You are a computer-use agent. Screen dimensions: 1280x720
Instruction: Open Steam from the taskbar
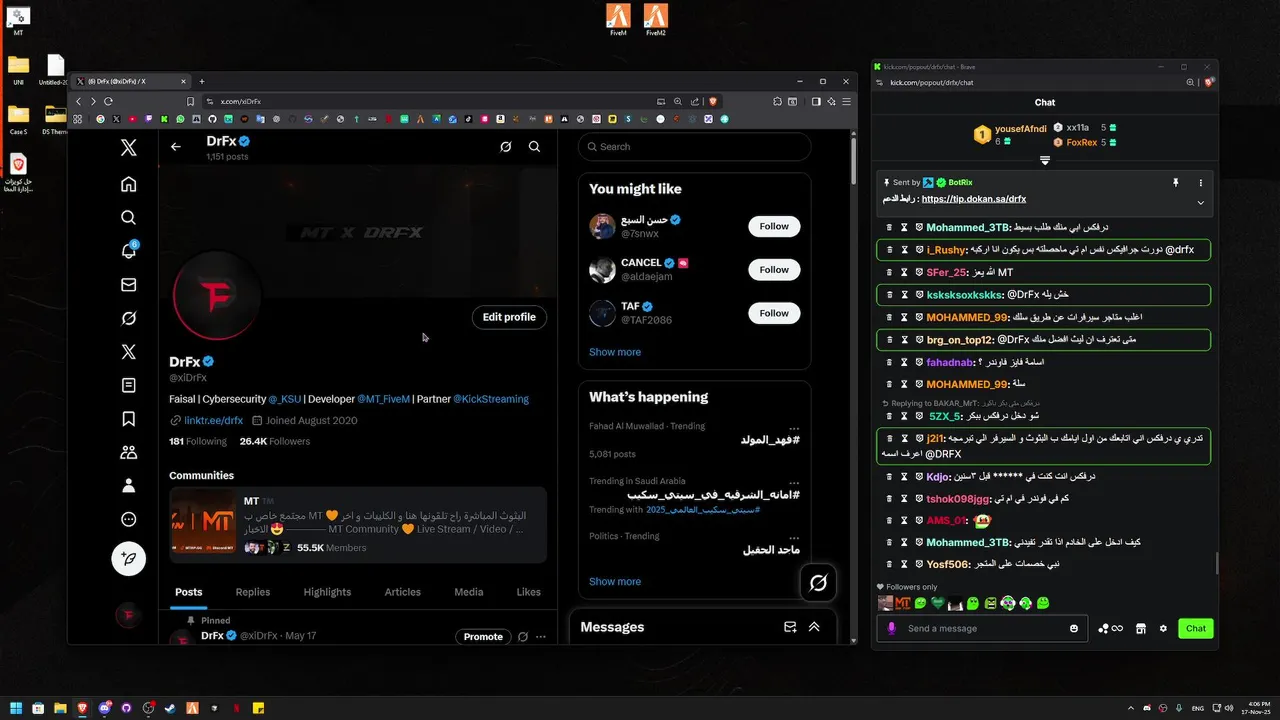pos(171,708)
